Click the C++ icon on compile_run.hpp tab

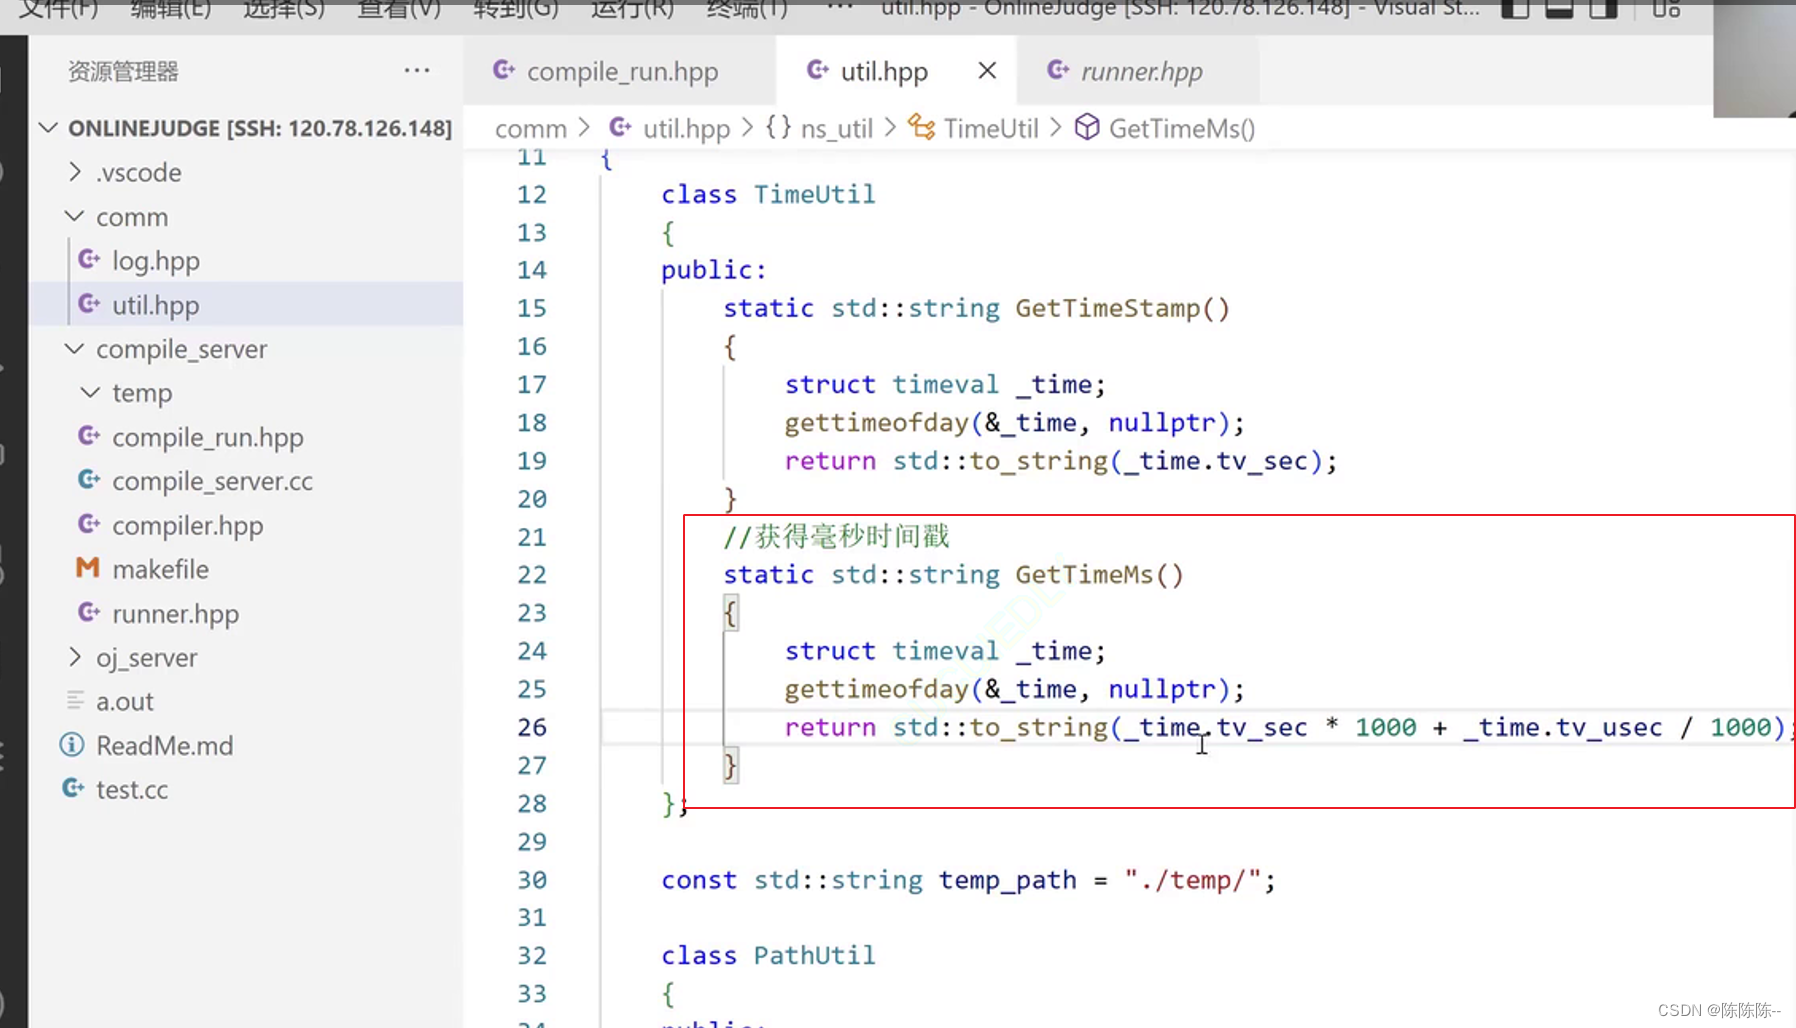[x=504, y=70]
